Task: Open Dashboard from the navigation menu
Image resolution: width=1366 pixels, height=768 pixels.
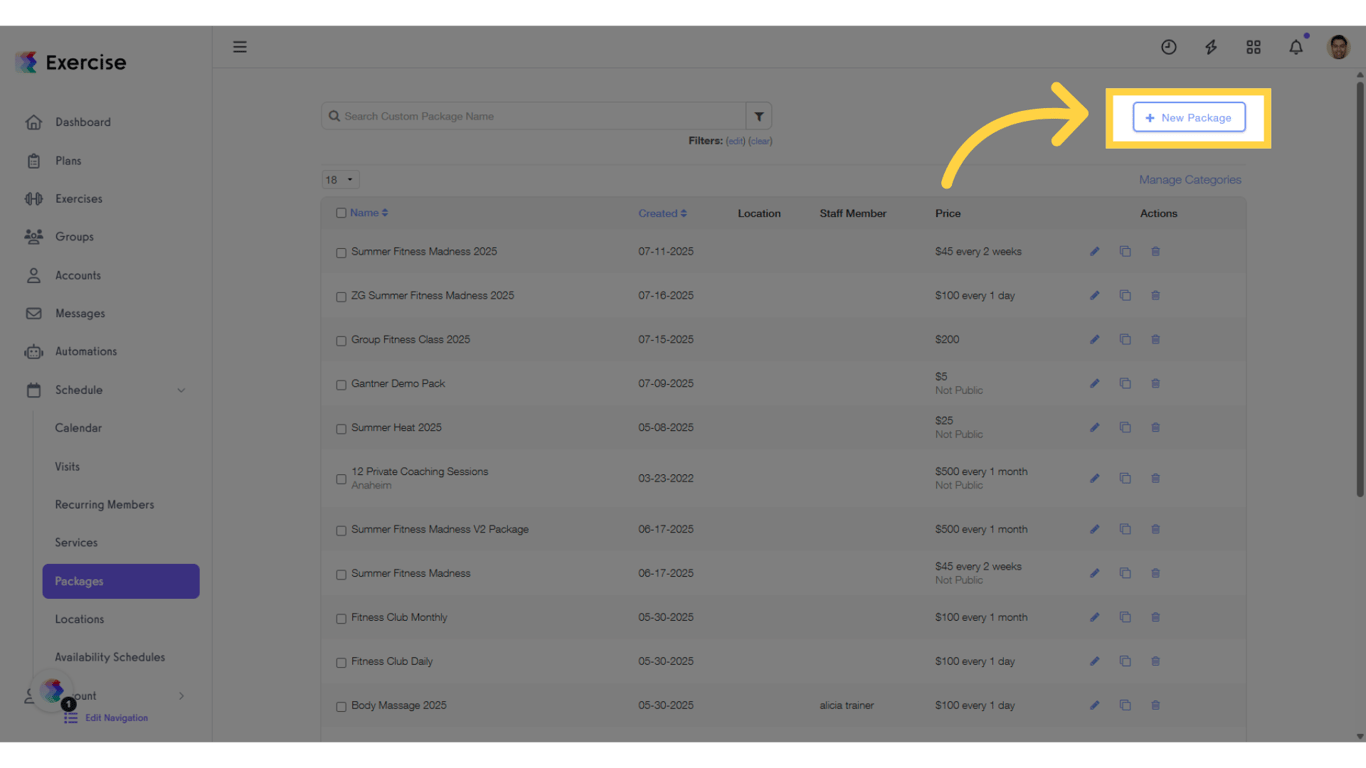Action: [83, 122]
